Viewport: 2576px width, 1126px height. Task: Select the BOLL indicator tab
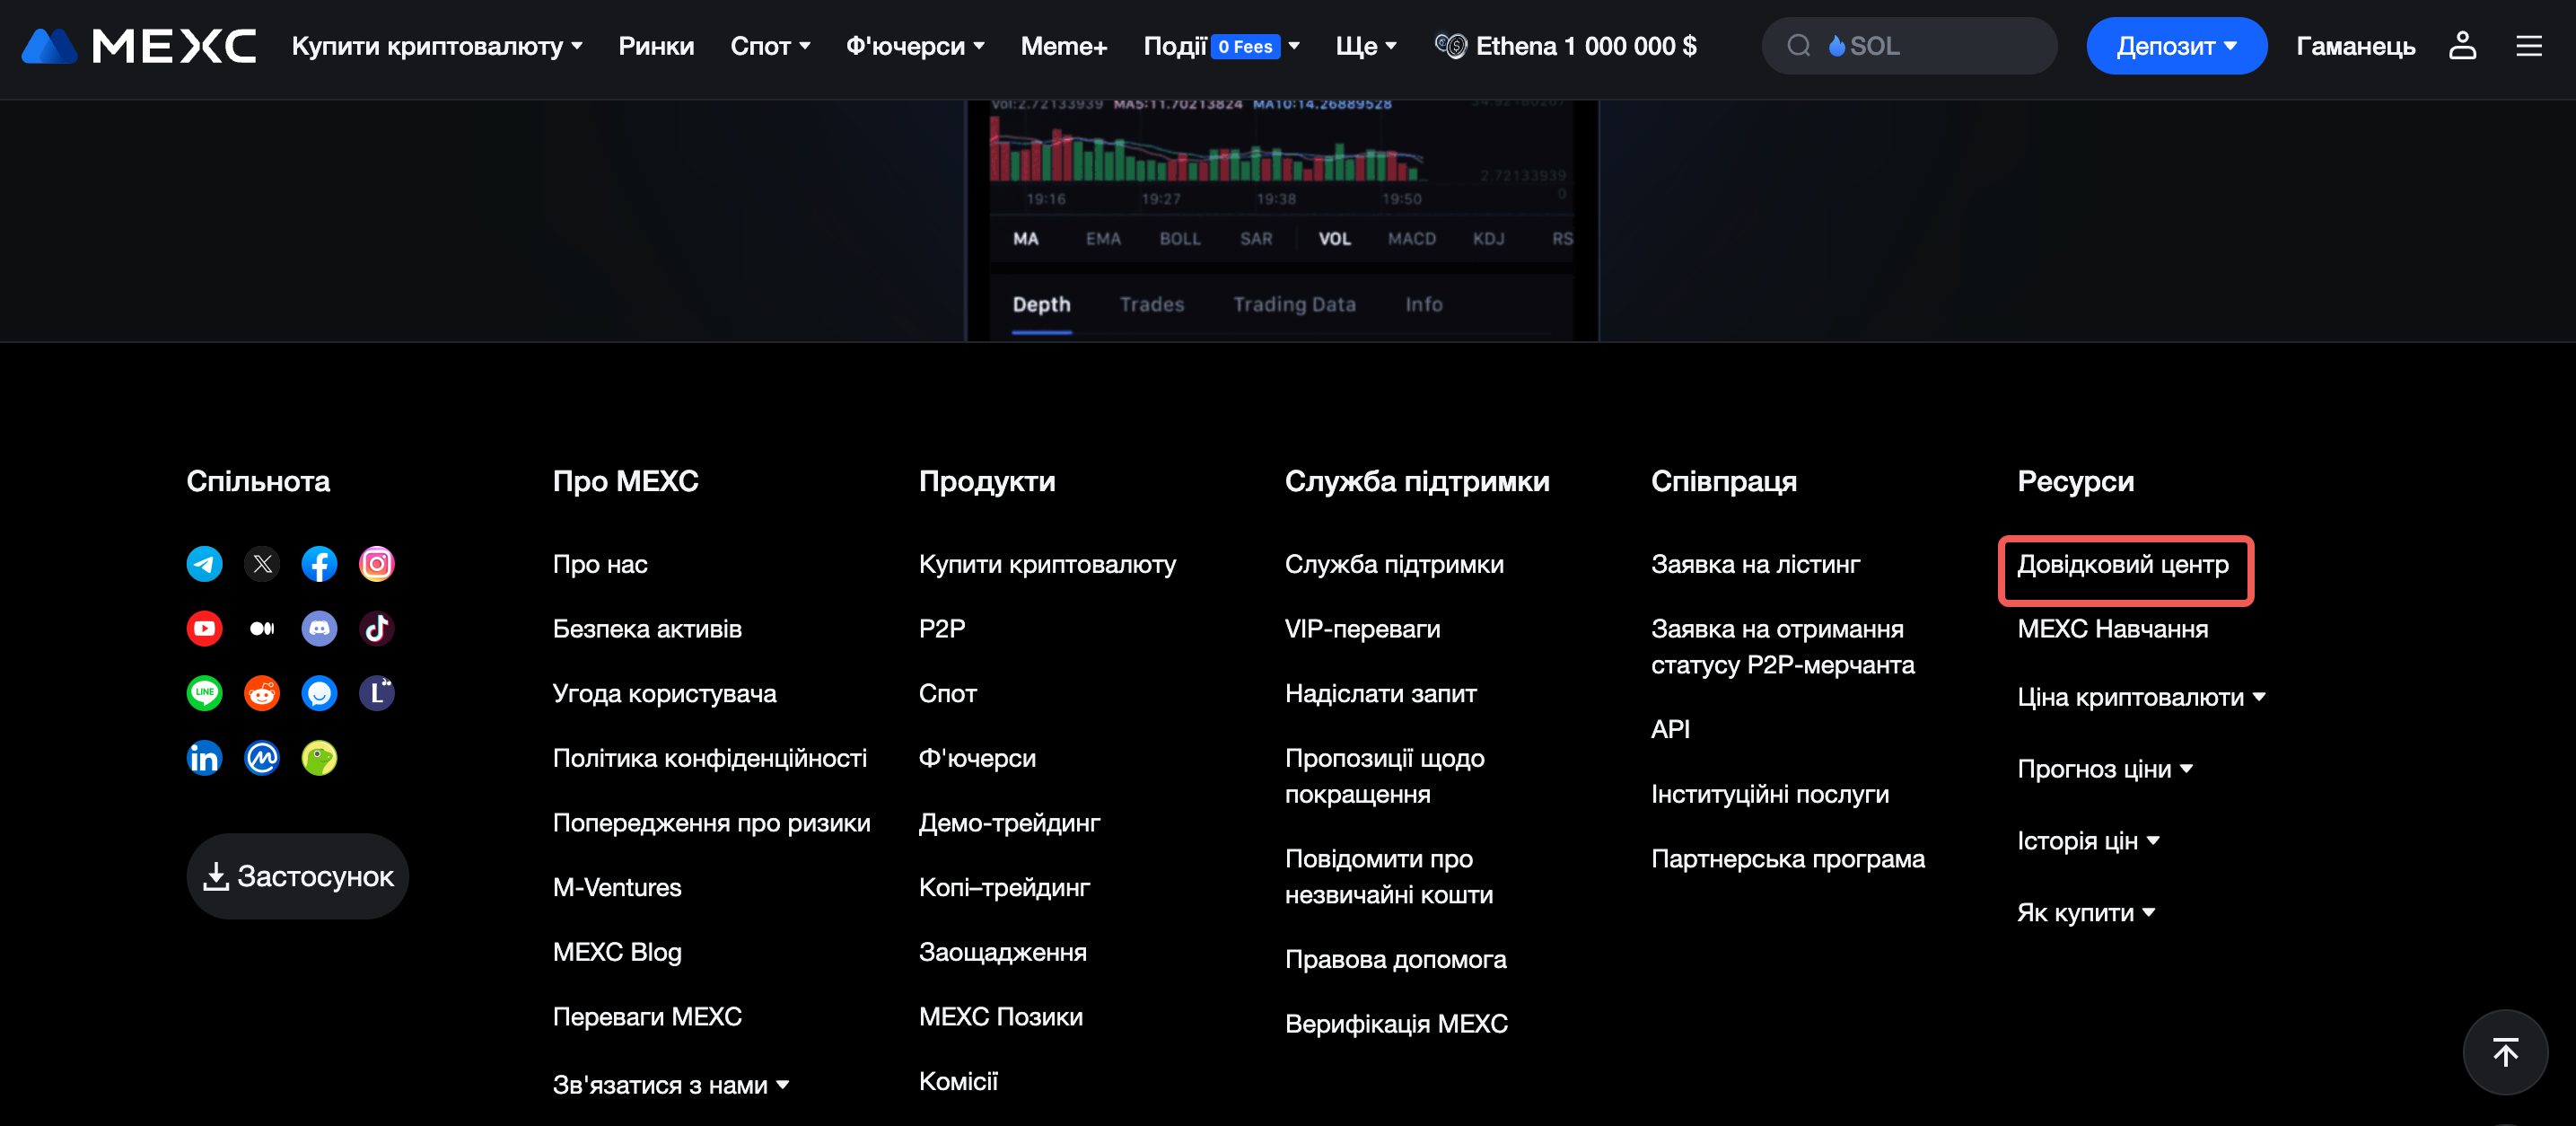pos(1180,239)
